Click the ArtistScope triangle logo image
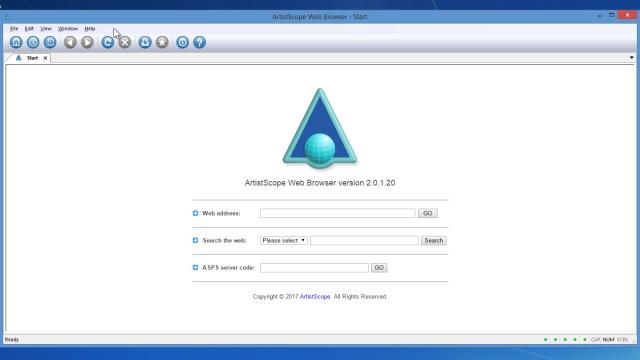The width and height of the screenshot is (640, 360). [x=320, y=128]
